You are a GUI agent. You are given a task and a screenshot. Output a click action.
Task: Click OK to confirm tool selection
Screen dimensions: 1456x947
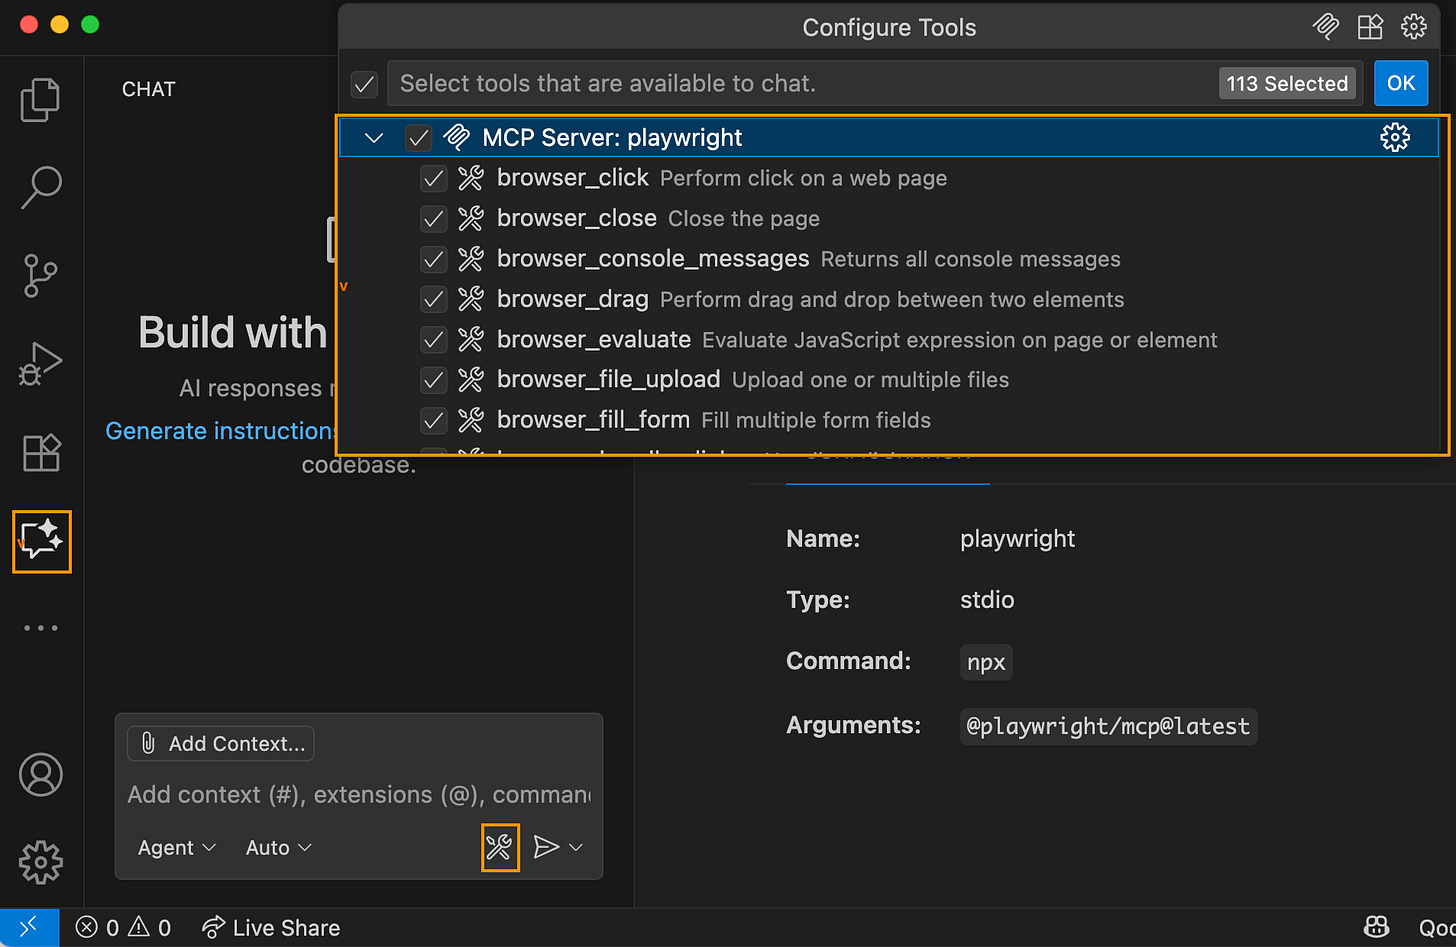tap(1401, 83)
